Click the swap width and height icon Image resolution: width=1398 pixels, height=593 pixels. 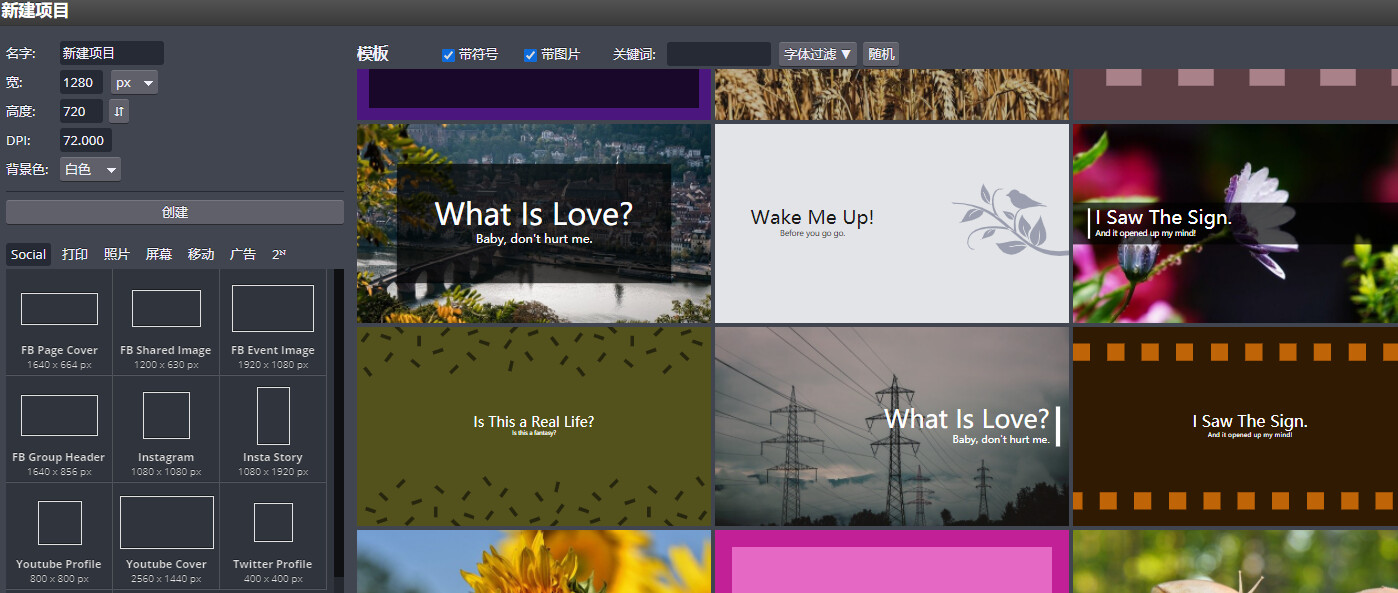click(x=119, y=111)
